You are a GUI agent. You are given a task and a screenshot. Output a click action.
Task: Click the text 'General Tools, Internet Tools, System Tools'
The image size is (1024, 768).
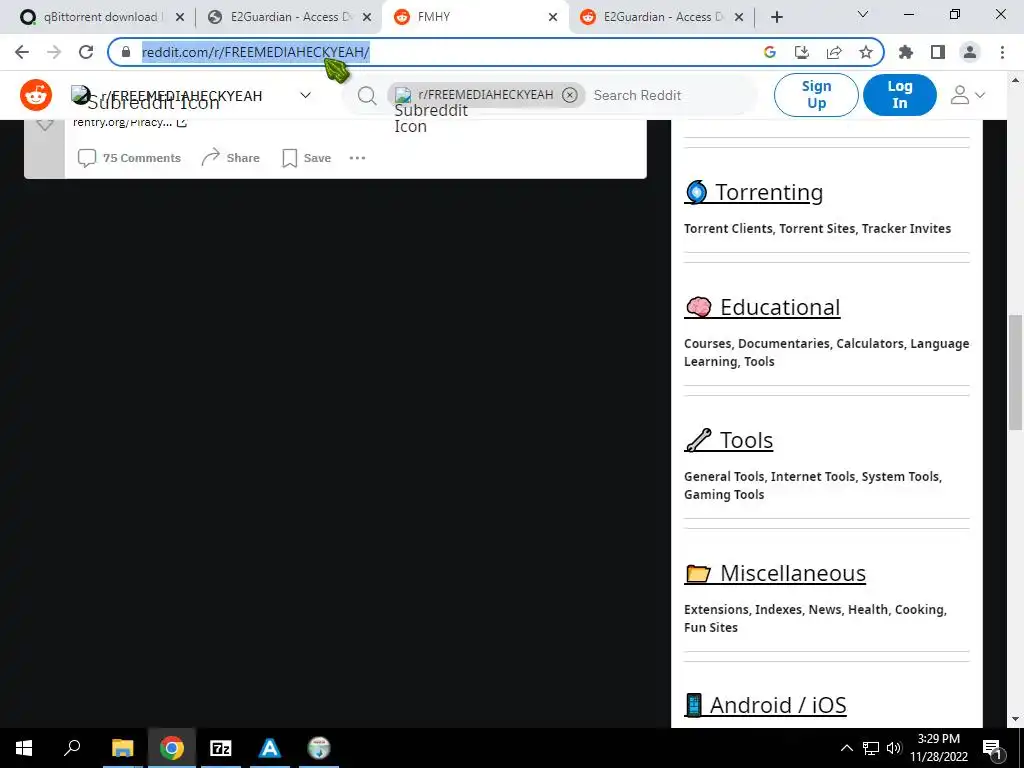tap(812, 477)
